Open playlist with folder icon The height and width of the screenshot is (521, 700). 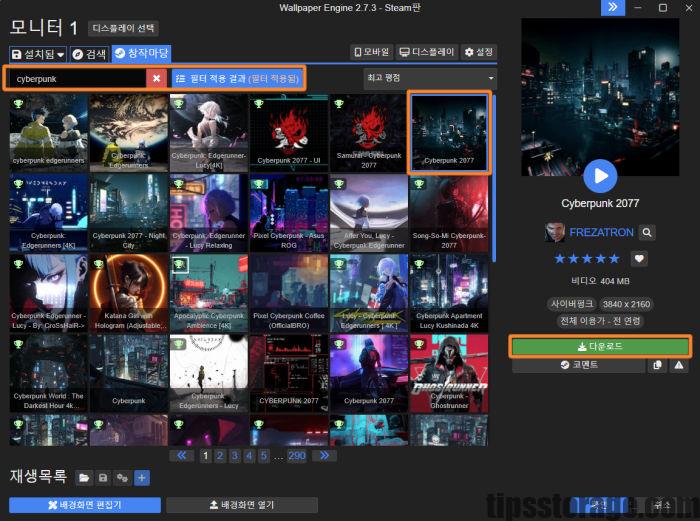pyautogui.click(x=83, y=478)
